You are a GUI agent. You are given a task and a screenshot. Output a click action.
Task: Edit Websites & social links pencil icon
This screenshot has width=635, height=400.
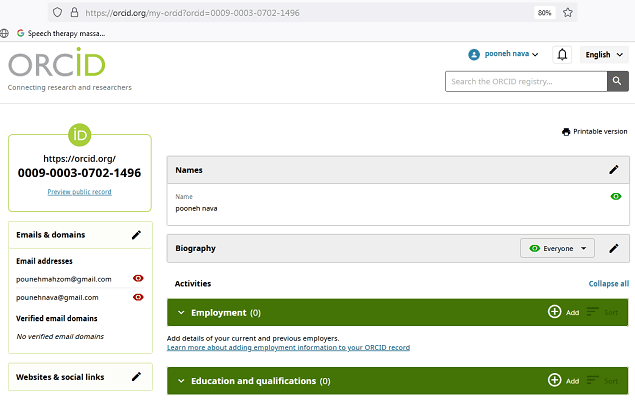pos(136,377)
